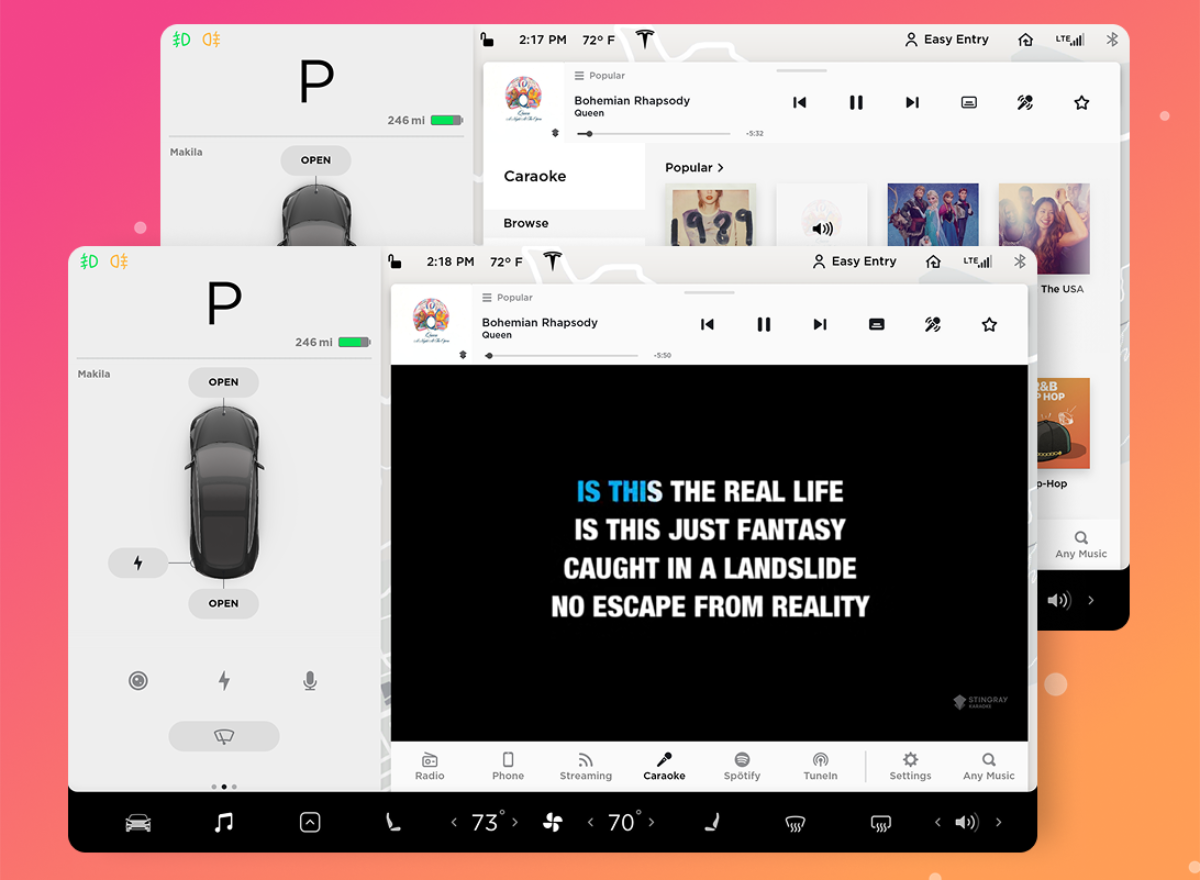Switch to the Streaming tab
Screen dimensions: 1200x880
point(586,766)
